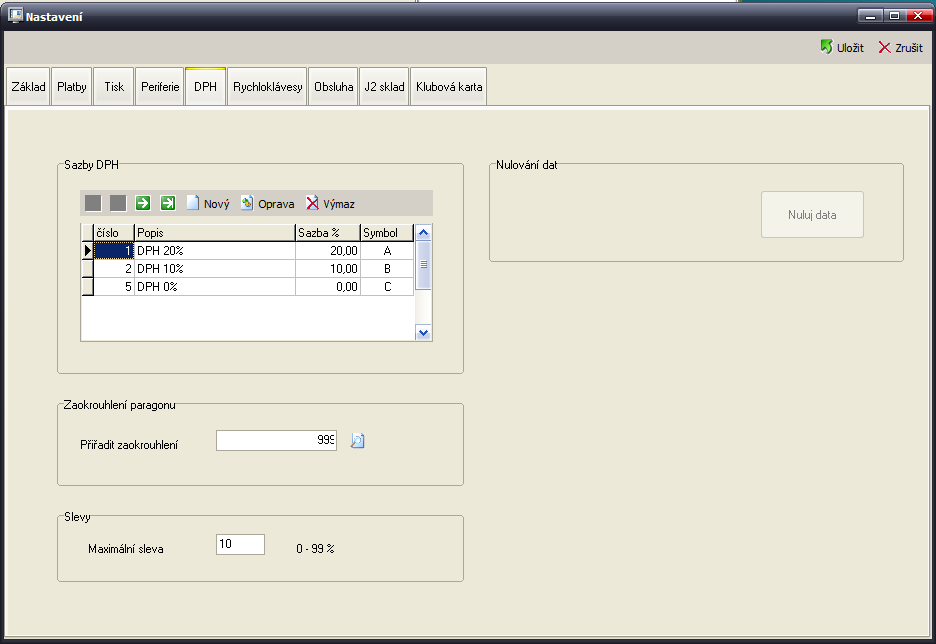Open the J2 sklad tab
Viewport: 936px width, 644px height.
(x=384, y=87)
